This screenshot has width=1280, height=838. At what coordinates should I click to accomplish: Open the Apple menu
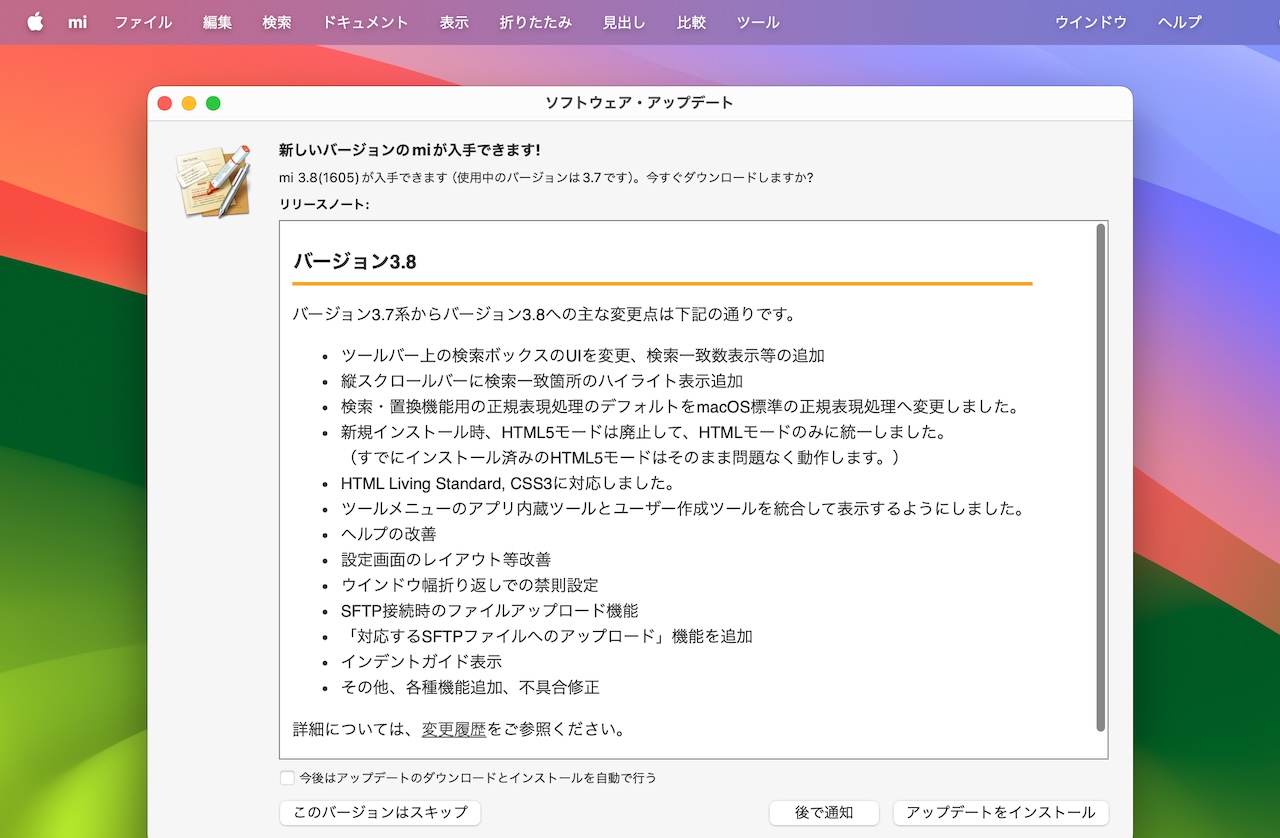35,22
